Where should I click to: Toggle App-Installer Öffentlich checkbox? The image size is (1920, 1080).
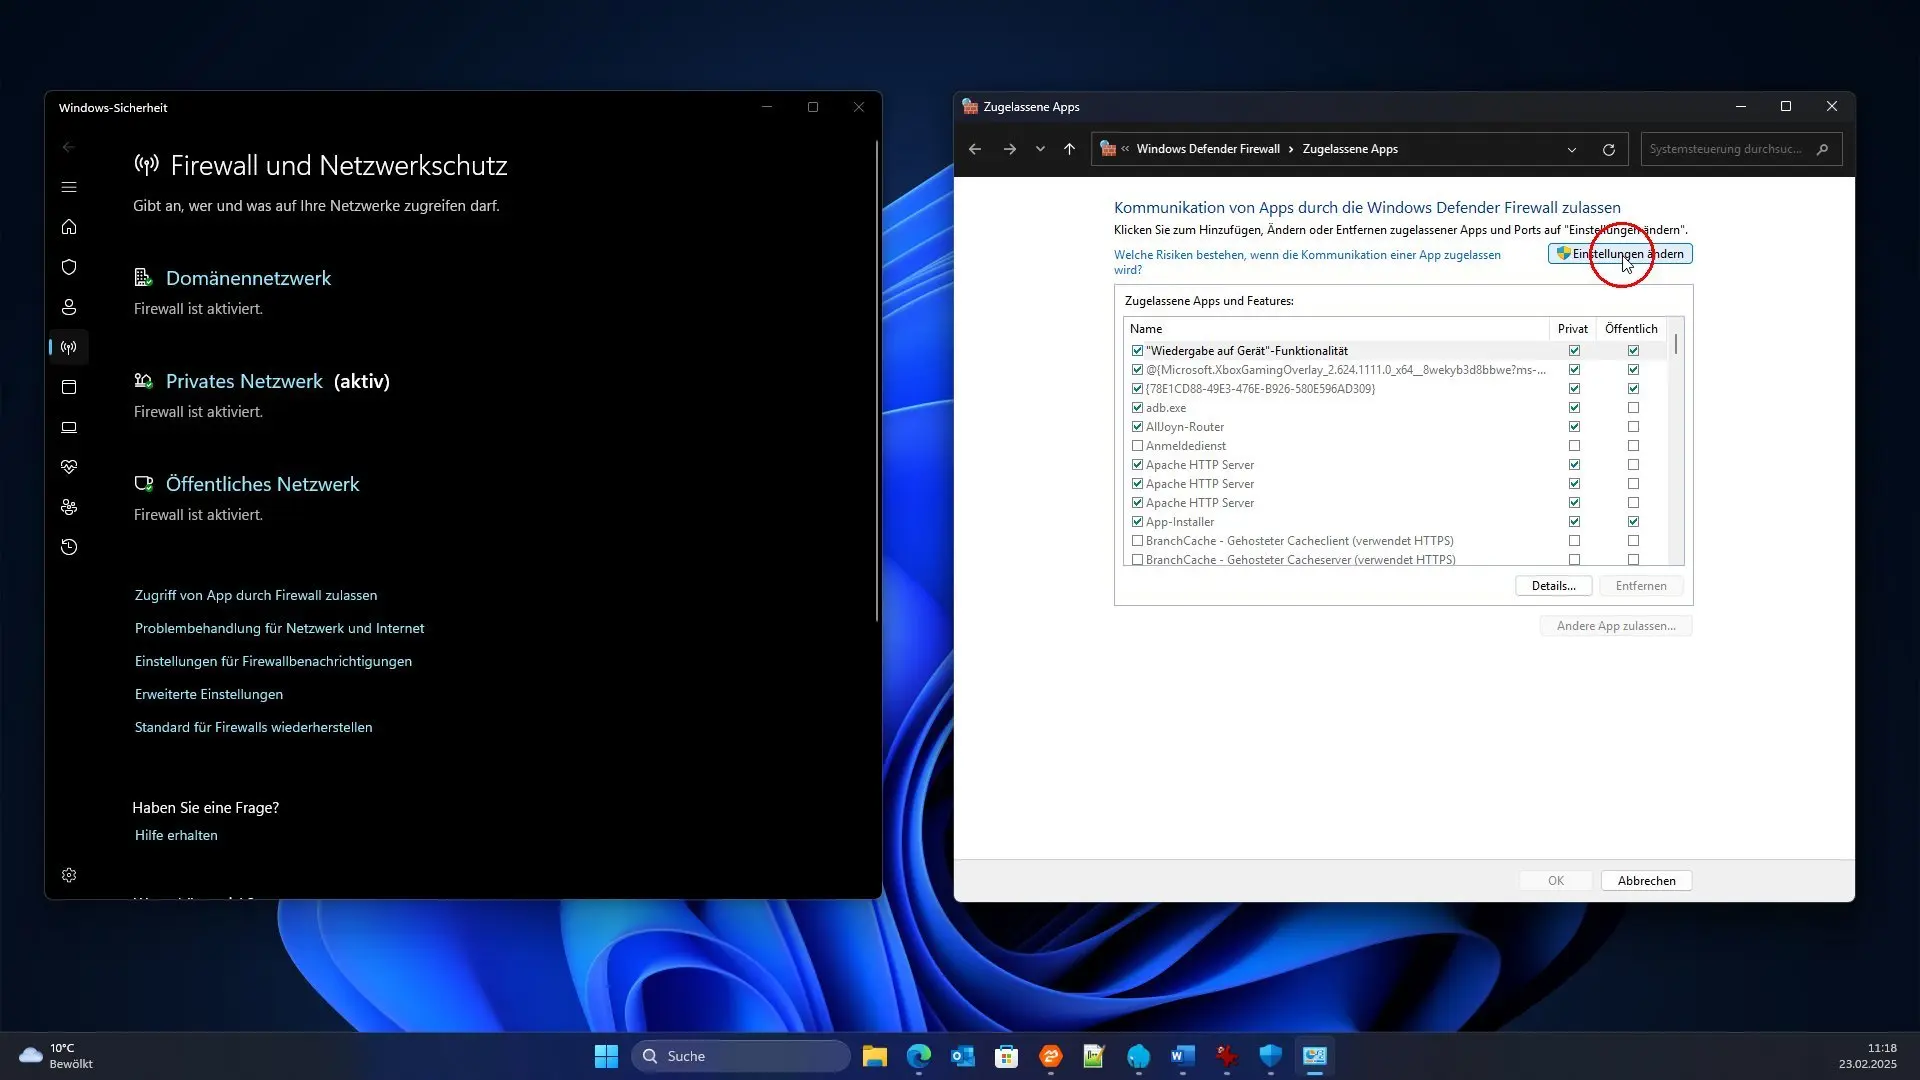pyautogui.click(x=1633, y=522)
